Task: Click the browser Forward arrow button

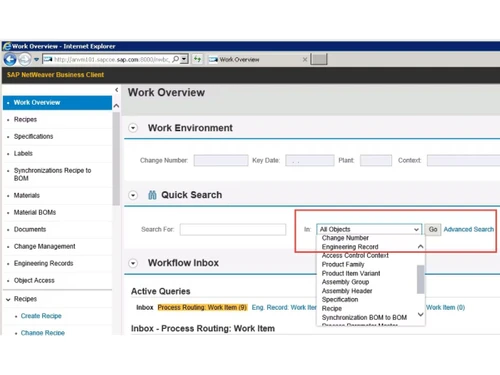Action: point(25,60)
